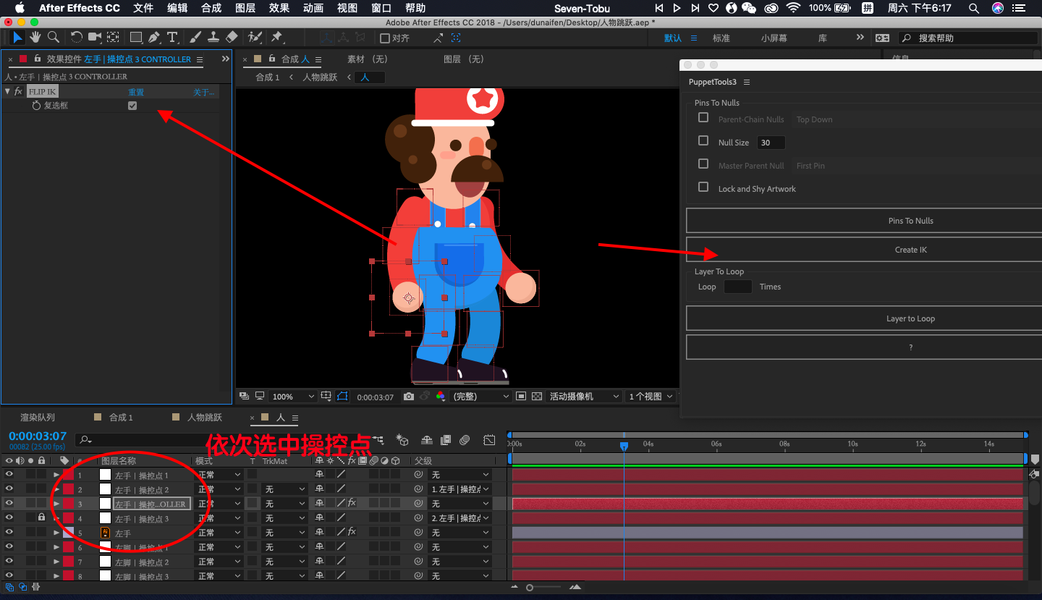Open the Wi-Fi menu bar icon

793,8
